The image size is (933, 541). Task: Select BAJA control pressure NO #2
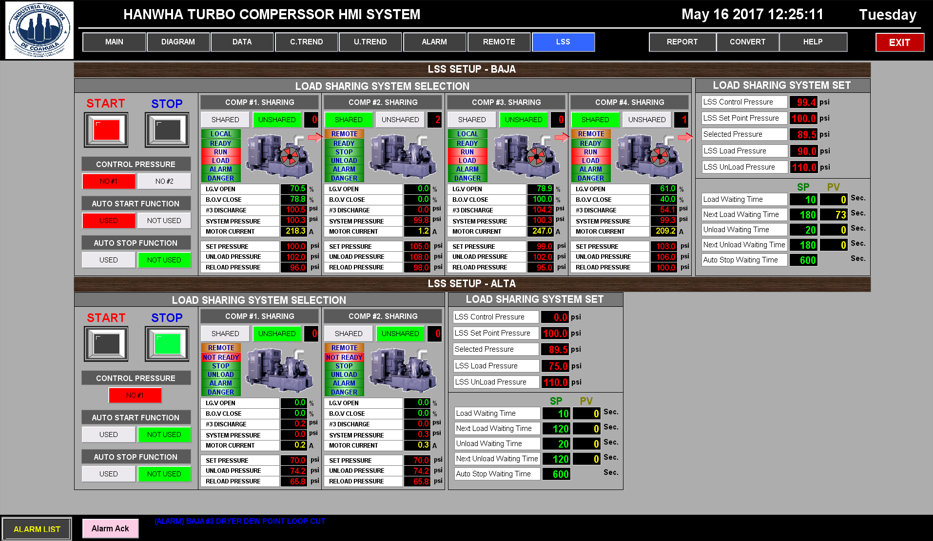point(164,181)
